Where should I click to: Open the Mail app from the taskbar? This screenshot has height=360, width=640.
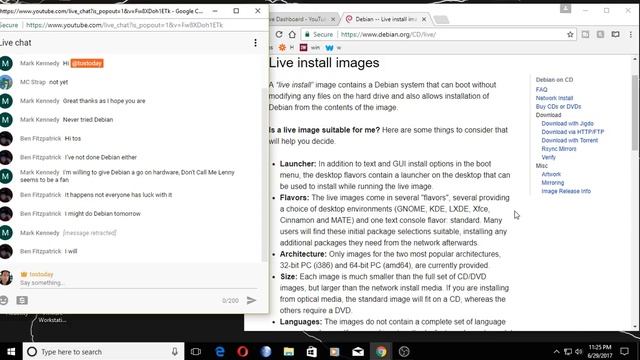[x=358, y=351]
